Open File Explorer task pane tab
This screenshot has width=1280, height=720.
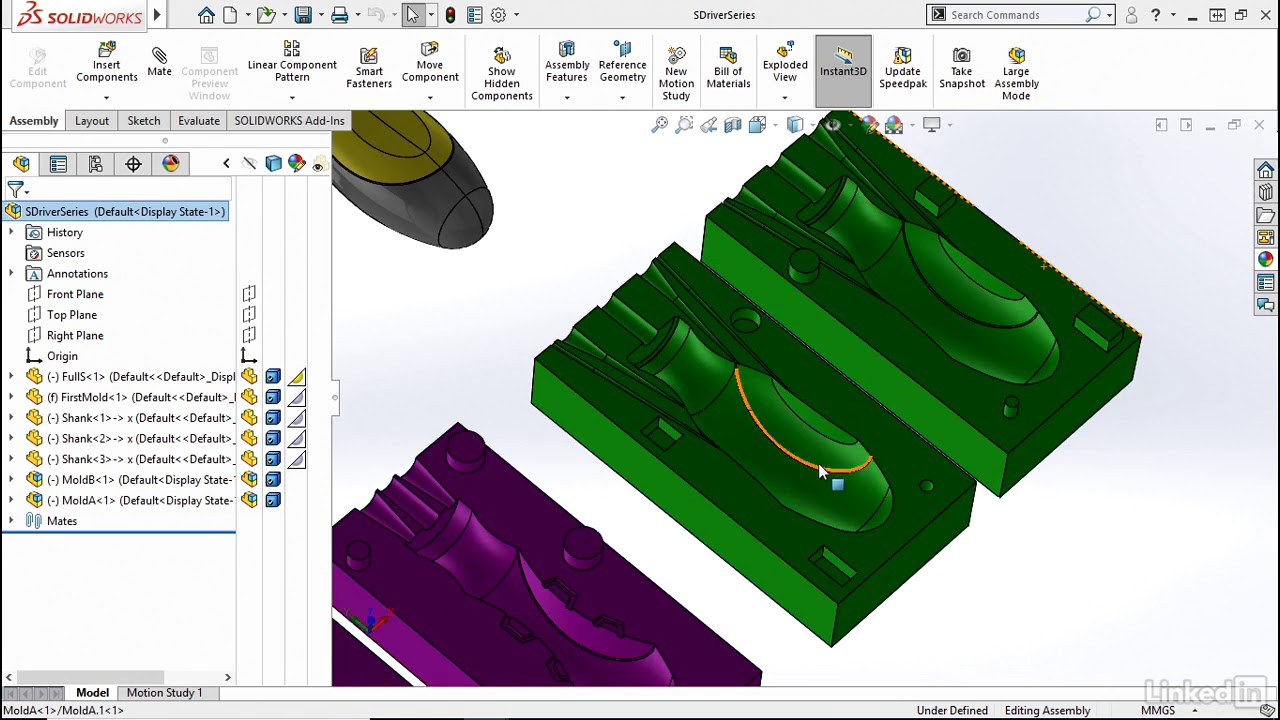(x=1266, y=215)
